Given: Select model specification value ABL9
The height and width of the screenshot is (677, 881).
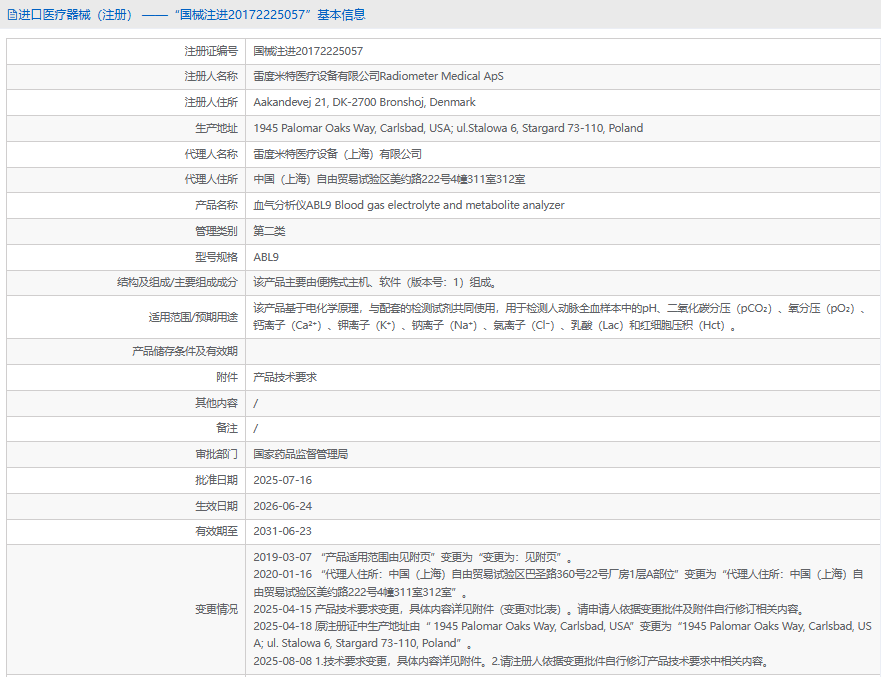Looking at the screenshot, I should (x=266, y=257).
